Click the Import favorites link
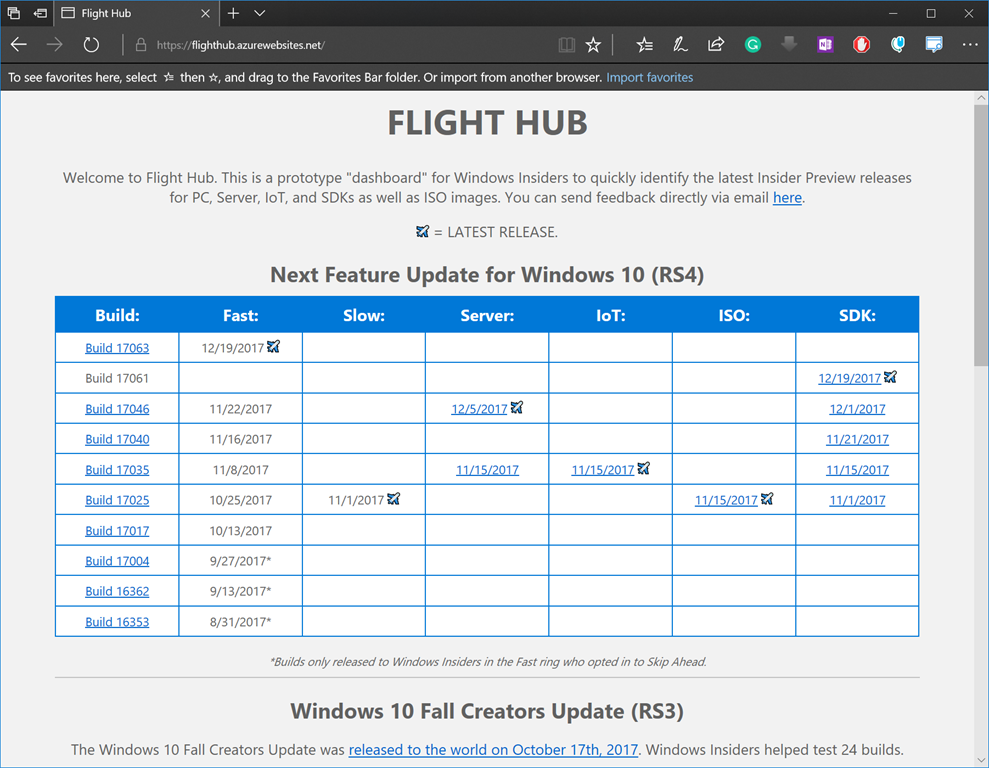The height and width of the screenshot is (768, 989). (649, 77)
